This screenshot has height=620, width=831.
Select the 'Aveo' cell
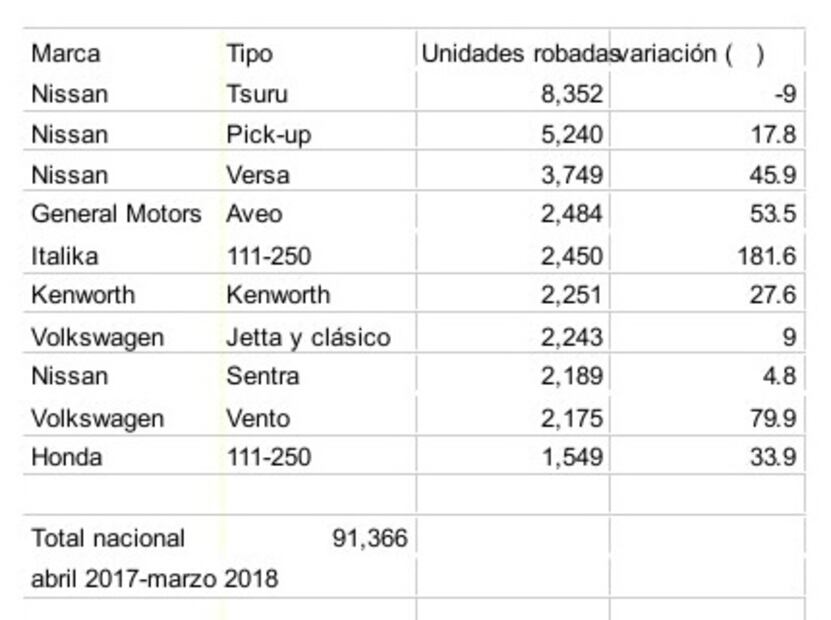click(254, 214)
